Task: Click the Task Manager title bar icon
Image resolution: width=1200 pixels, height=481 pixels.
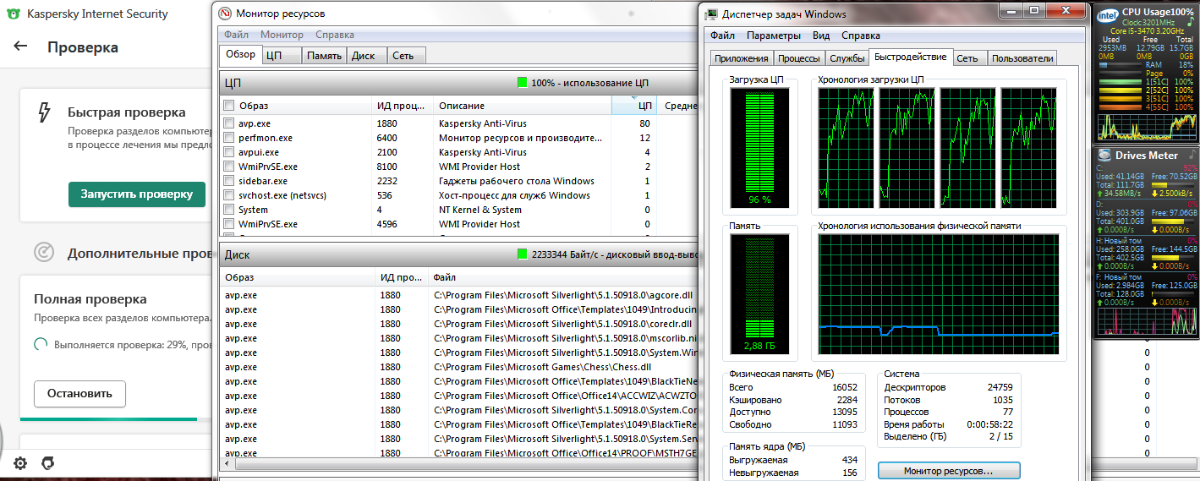Action: coord(713,14)
